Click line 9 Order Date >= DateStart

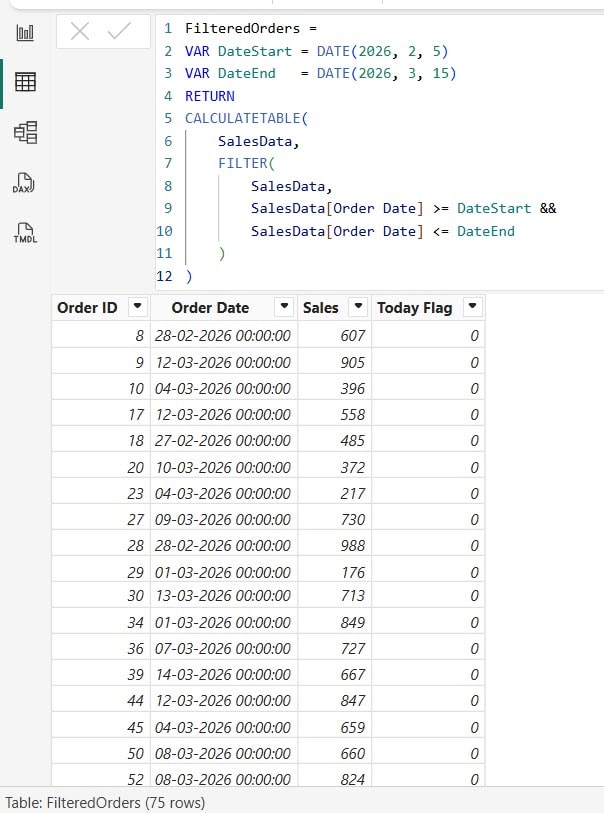pyautogui.click(x=403, y=208)
